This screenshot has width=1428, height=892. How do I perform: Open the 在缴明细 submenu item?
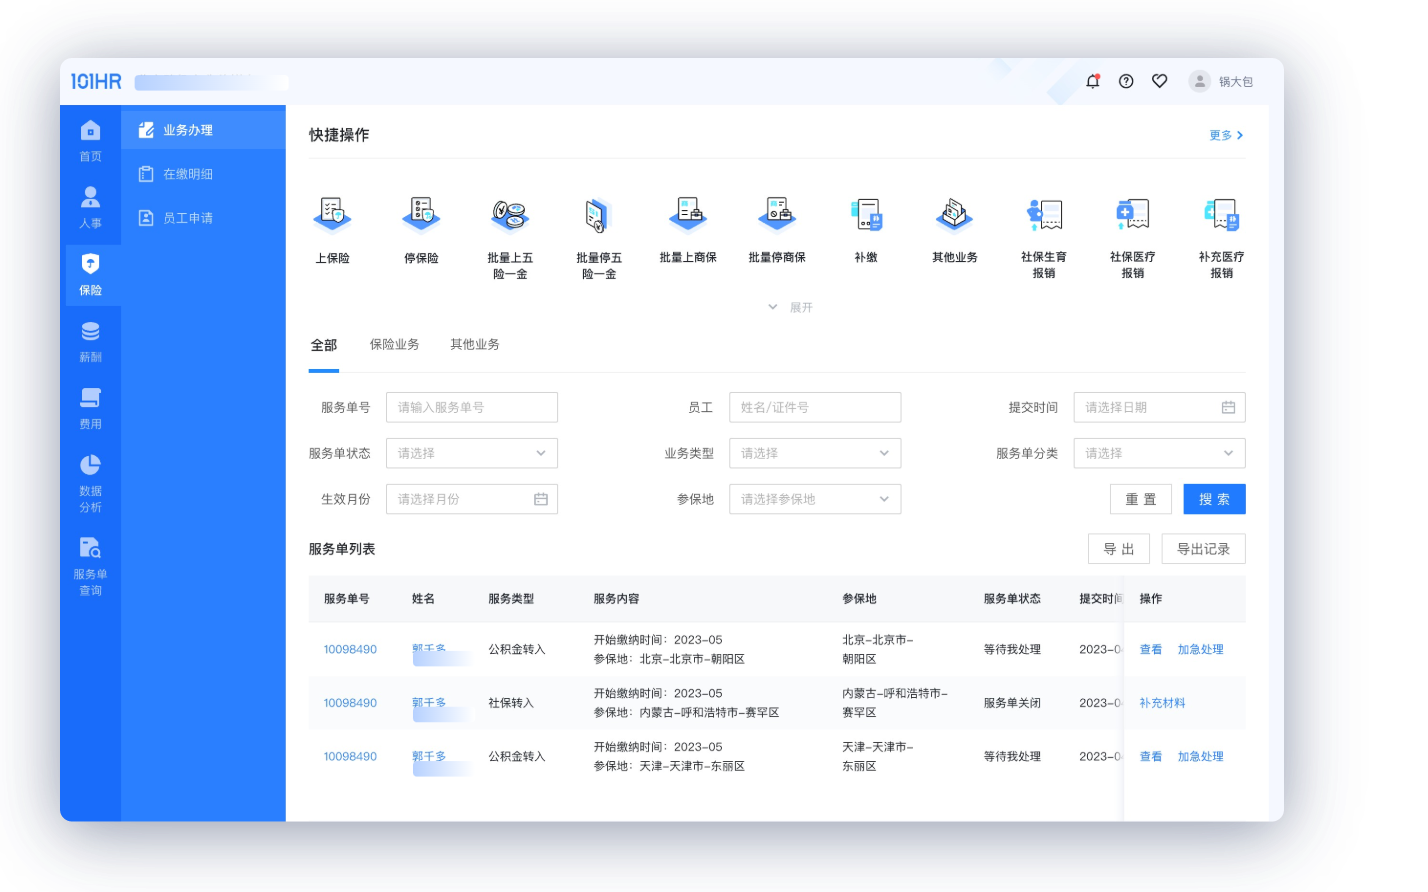(203, 174)
